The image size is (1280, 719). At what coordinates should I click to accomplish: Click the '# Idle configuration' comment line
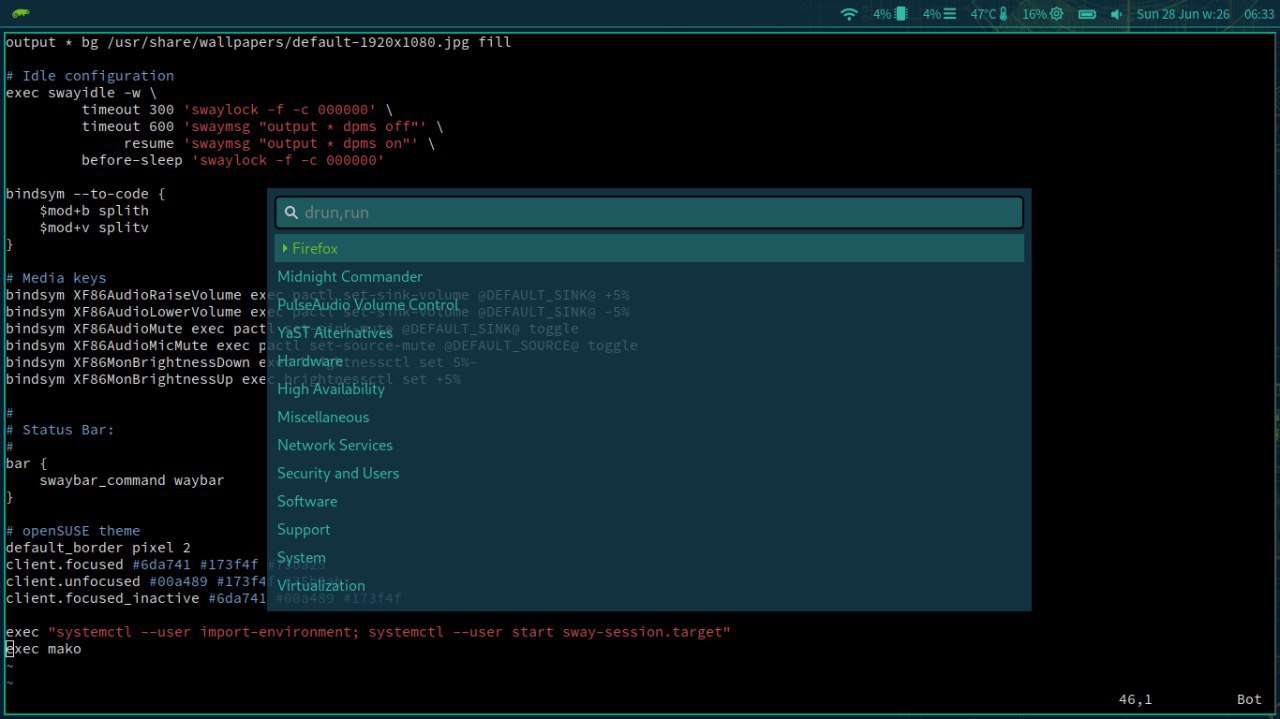tap(90, 76)
